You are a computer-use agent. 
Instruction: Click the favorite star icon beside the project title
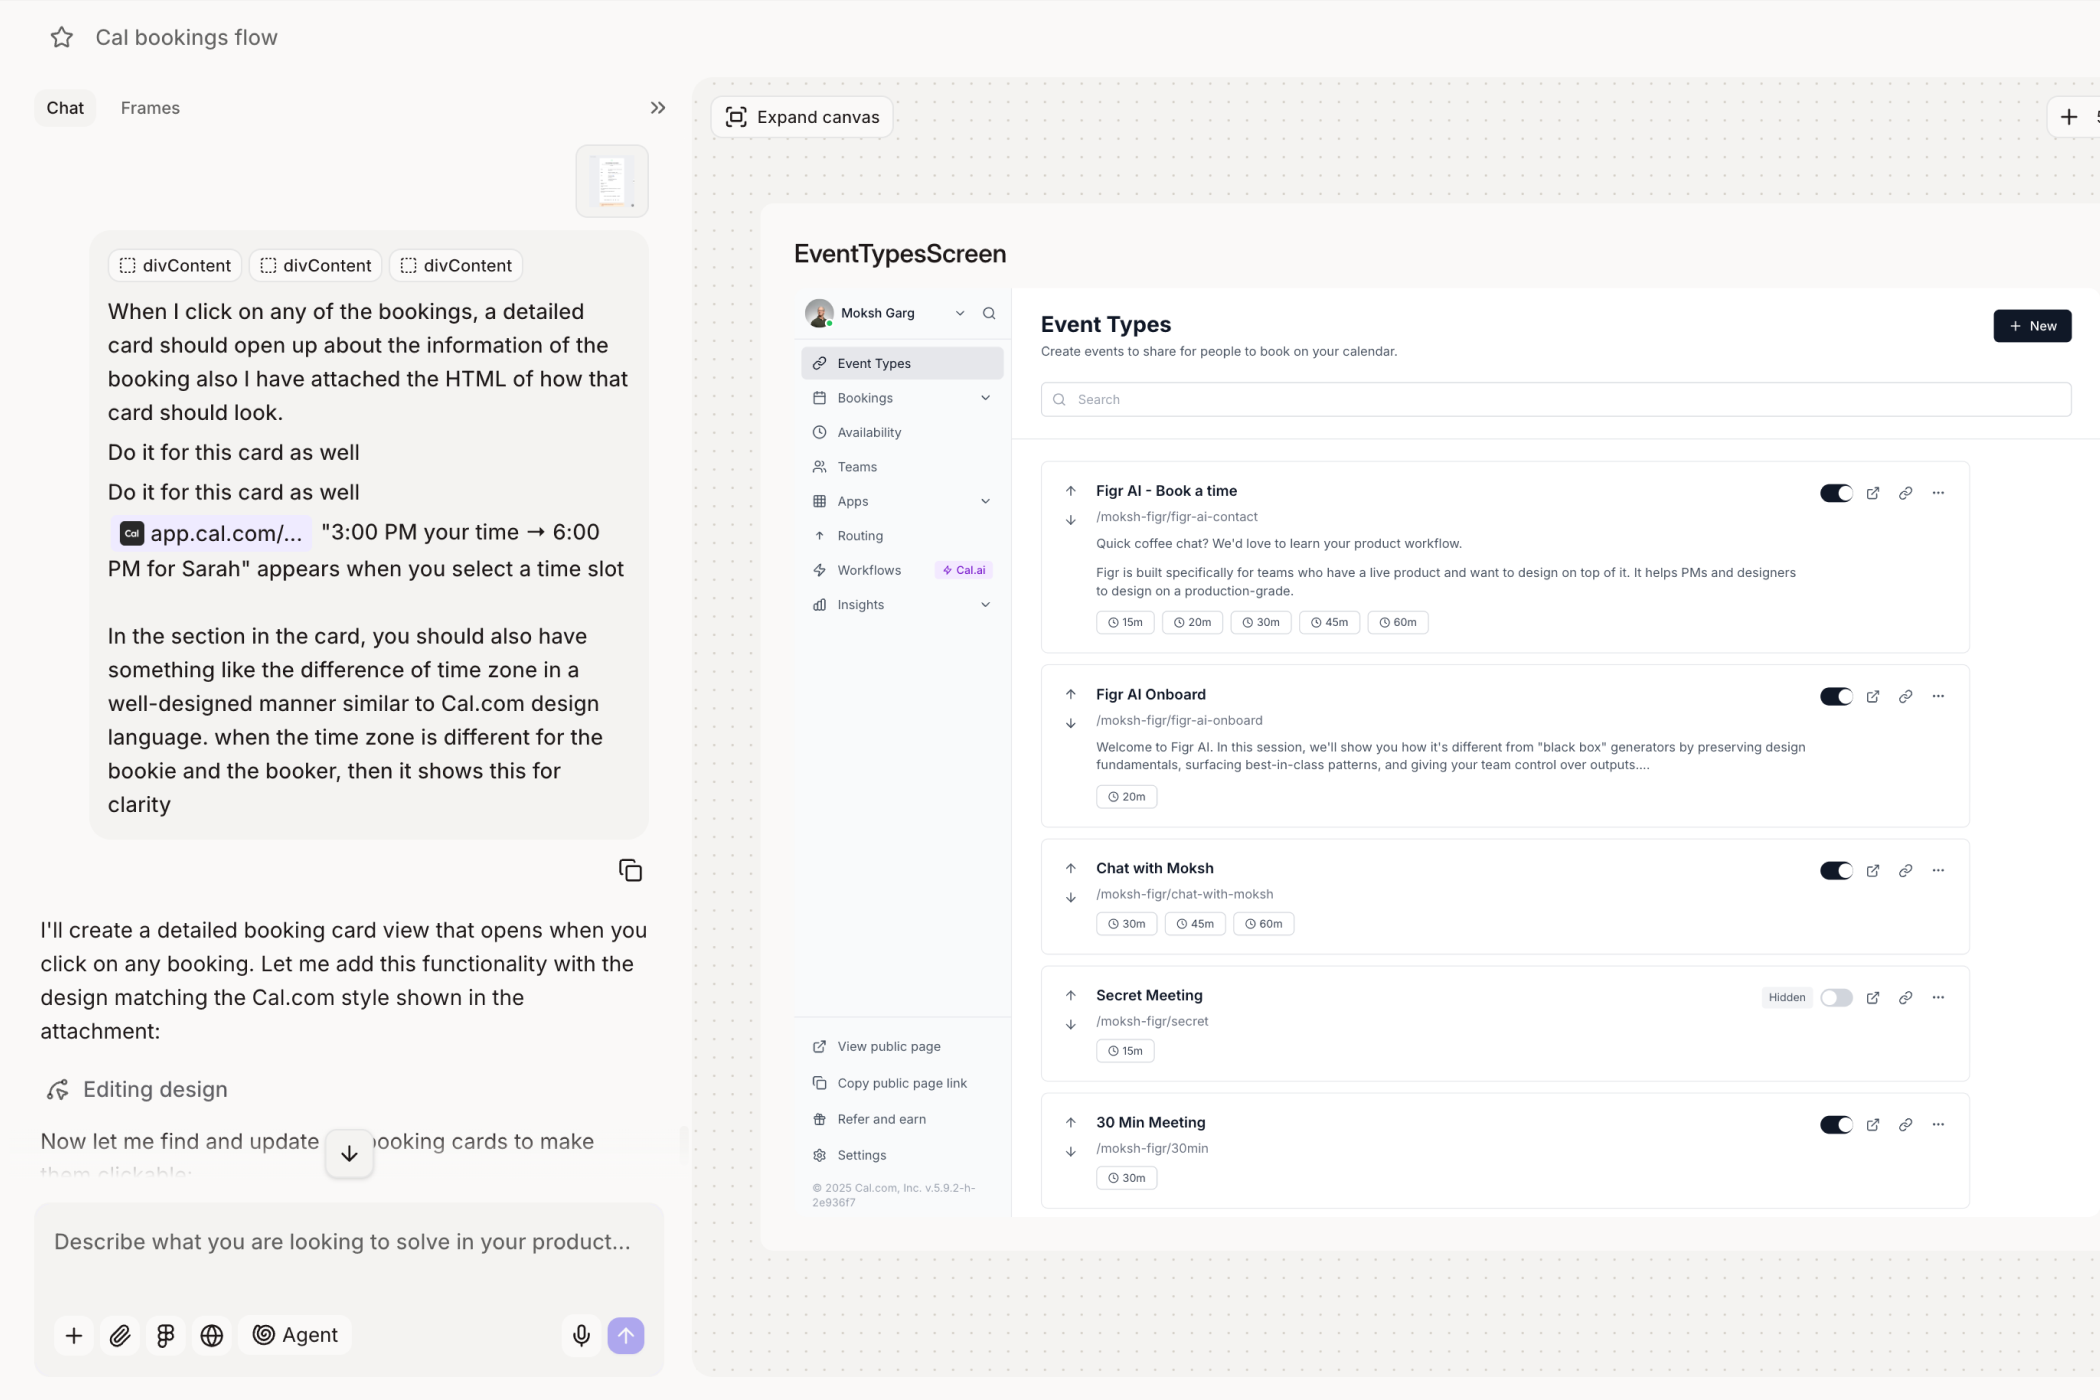tap(62, 38)
